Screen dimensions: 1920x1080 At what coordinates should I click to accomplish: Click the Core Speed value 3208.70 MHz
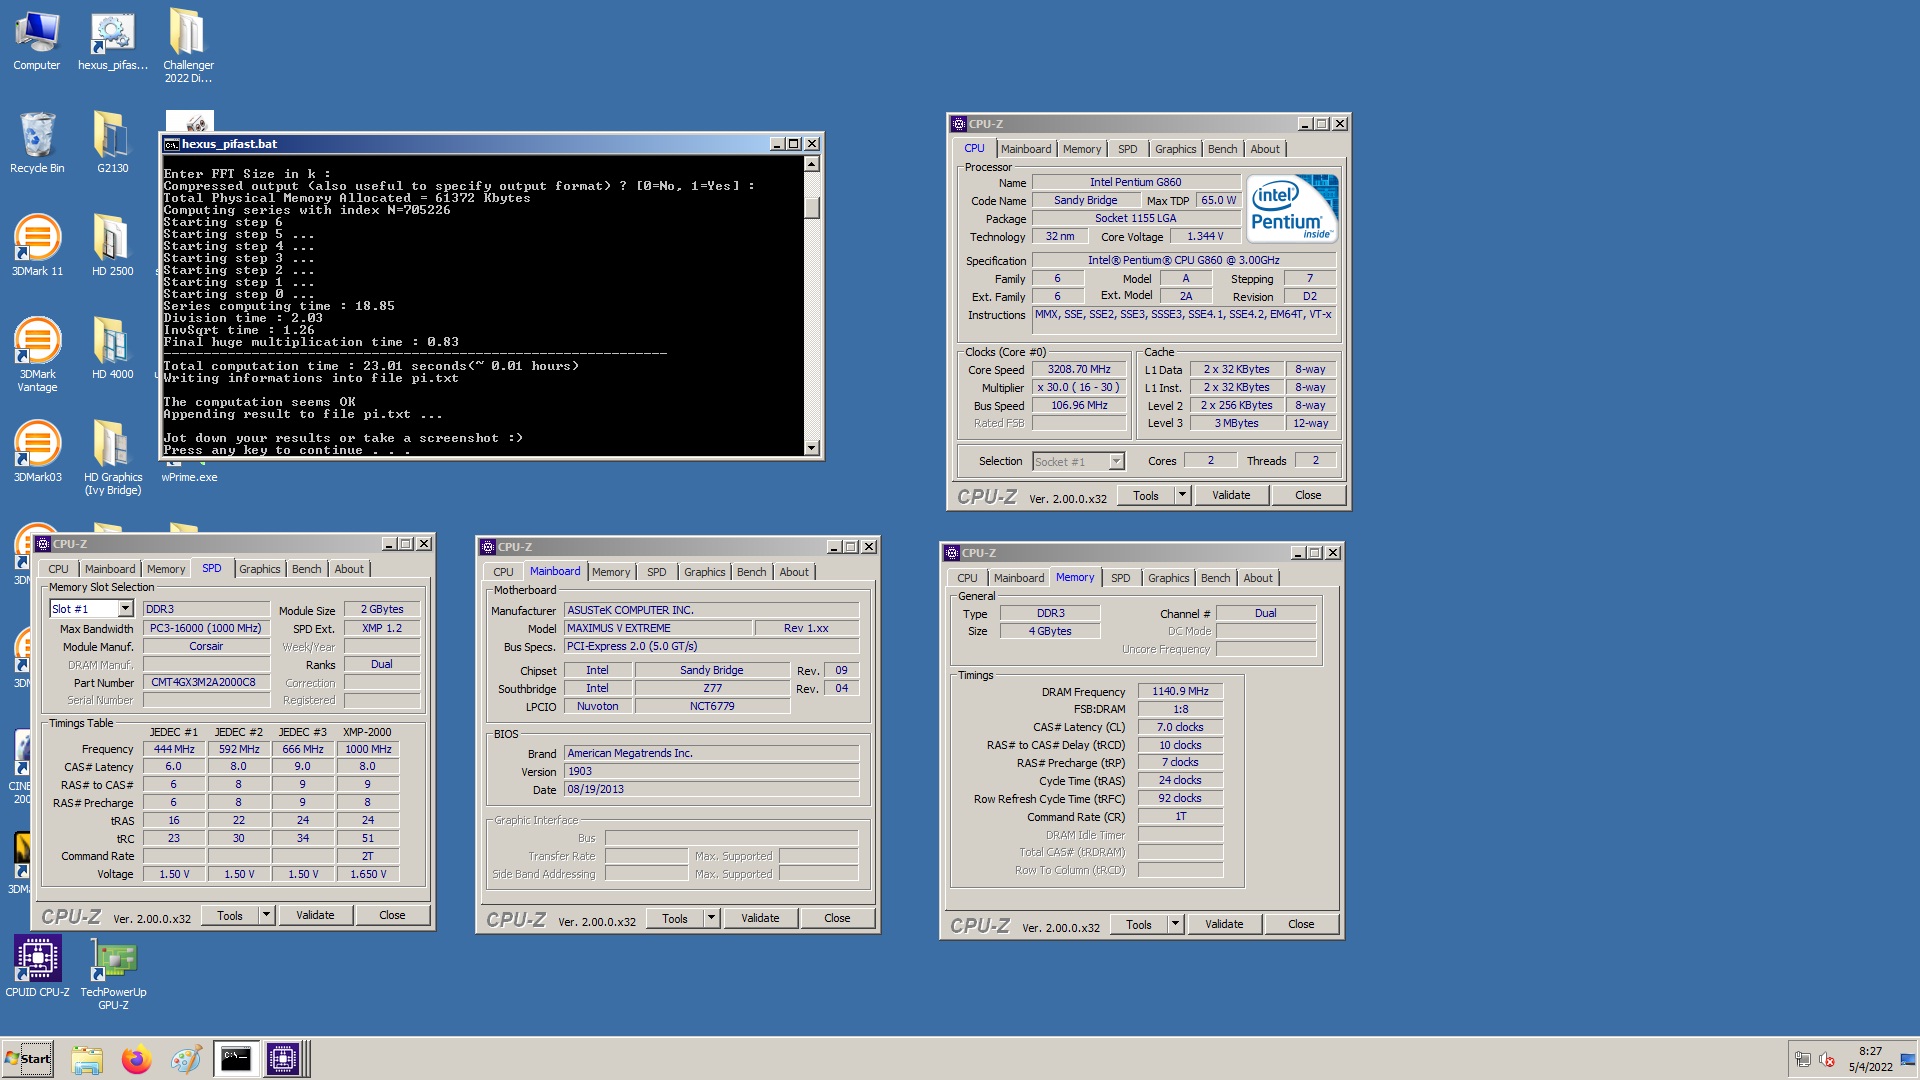(x=1079, y=370)
